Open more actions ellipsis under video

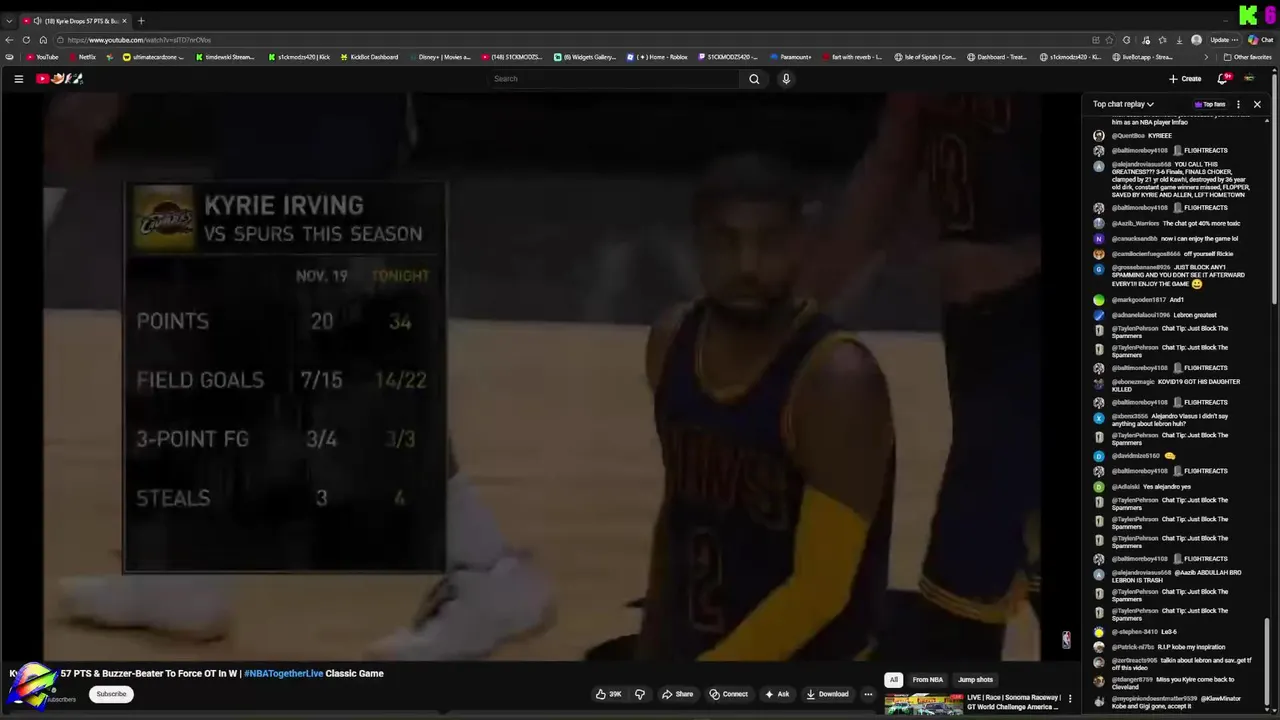pos(868,694)
